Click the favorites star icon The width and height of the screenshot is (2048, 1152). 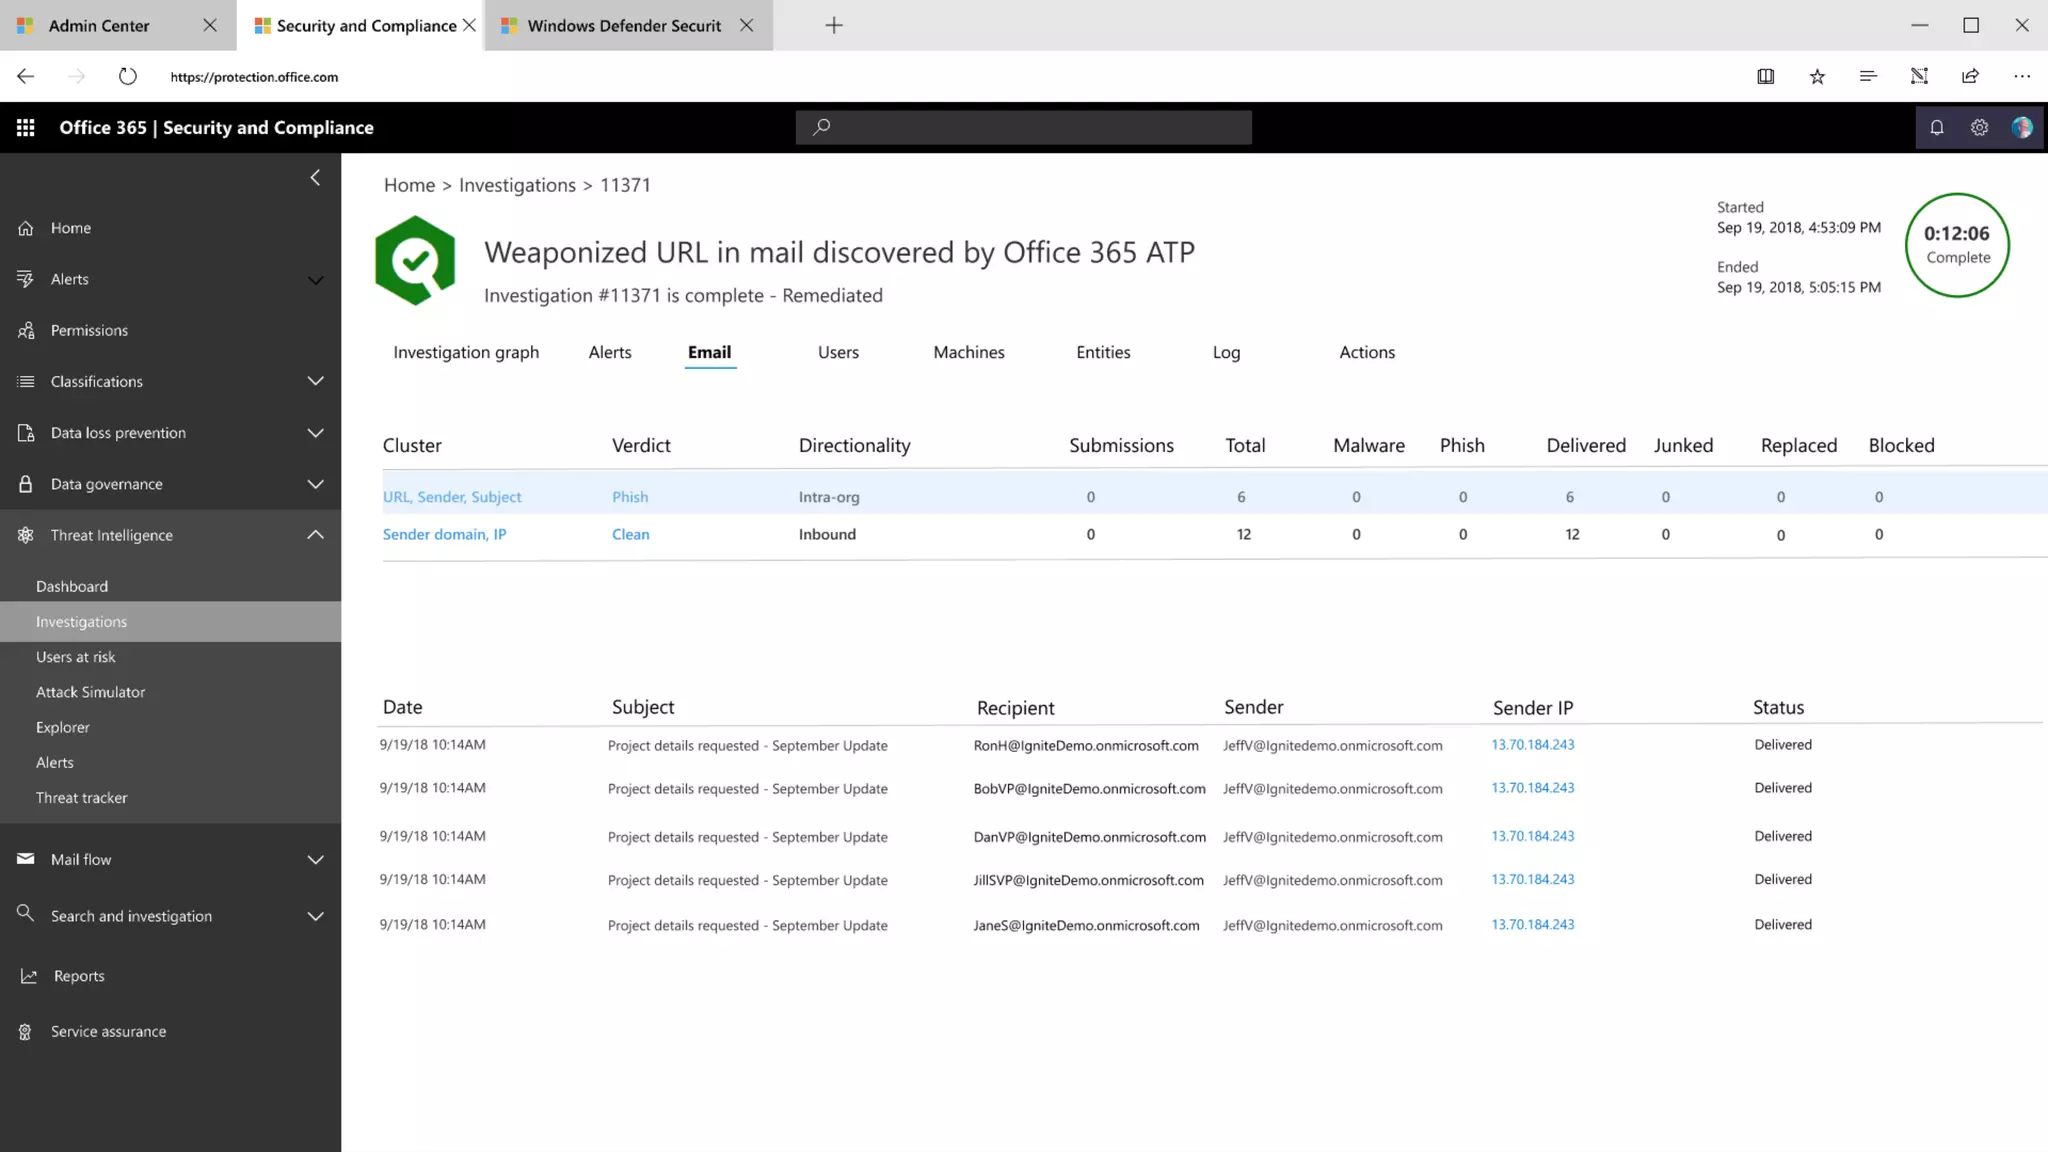click(1817, 76)
